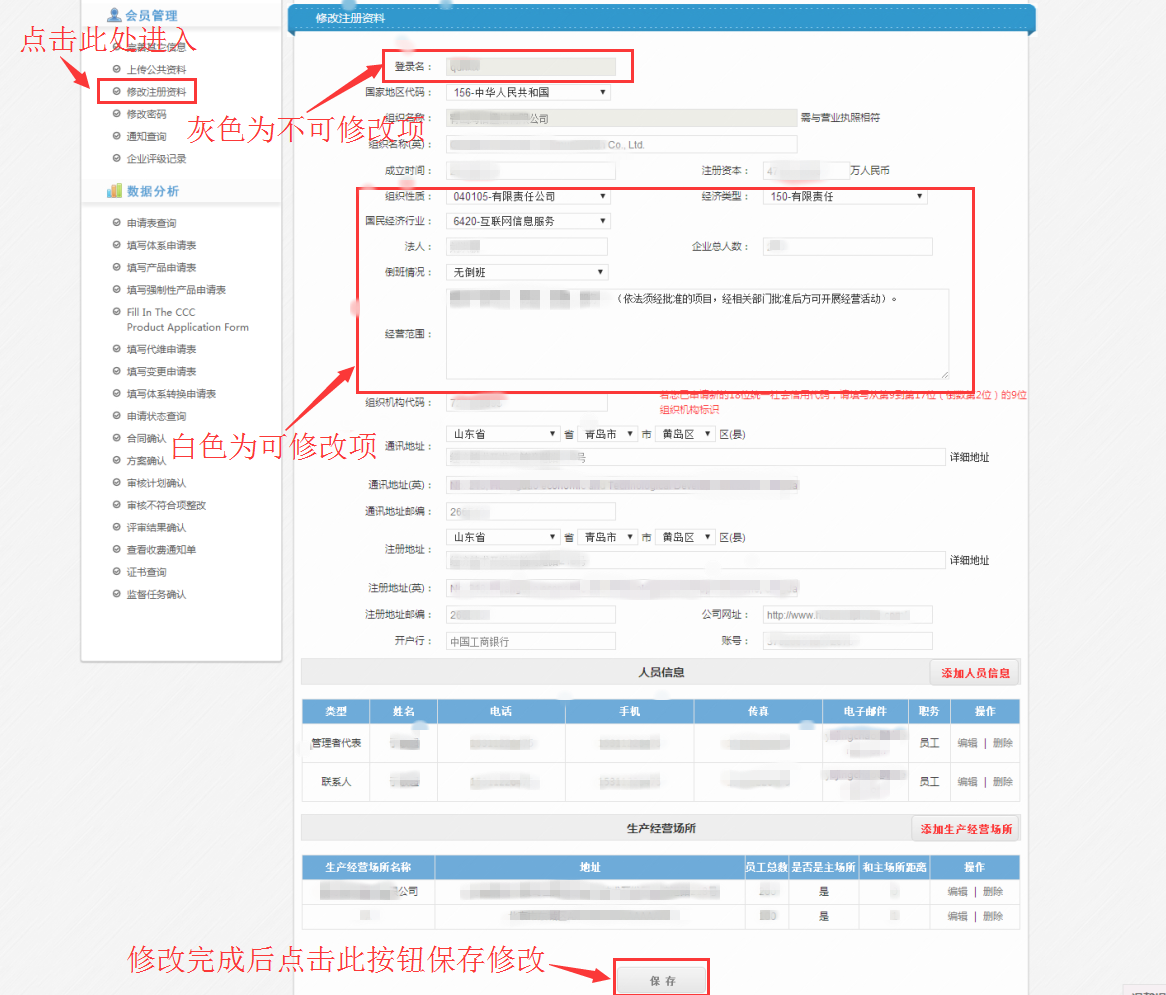The image size is (1166, 995).
Task: Open 修改密码 menu item
Action: tap(146, 114)
